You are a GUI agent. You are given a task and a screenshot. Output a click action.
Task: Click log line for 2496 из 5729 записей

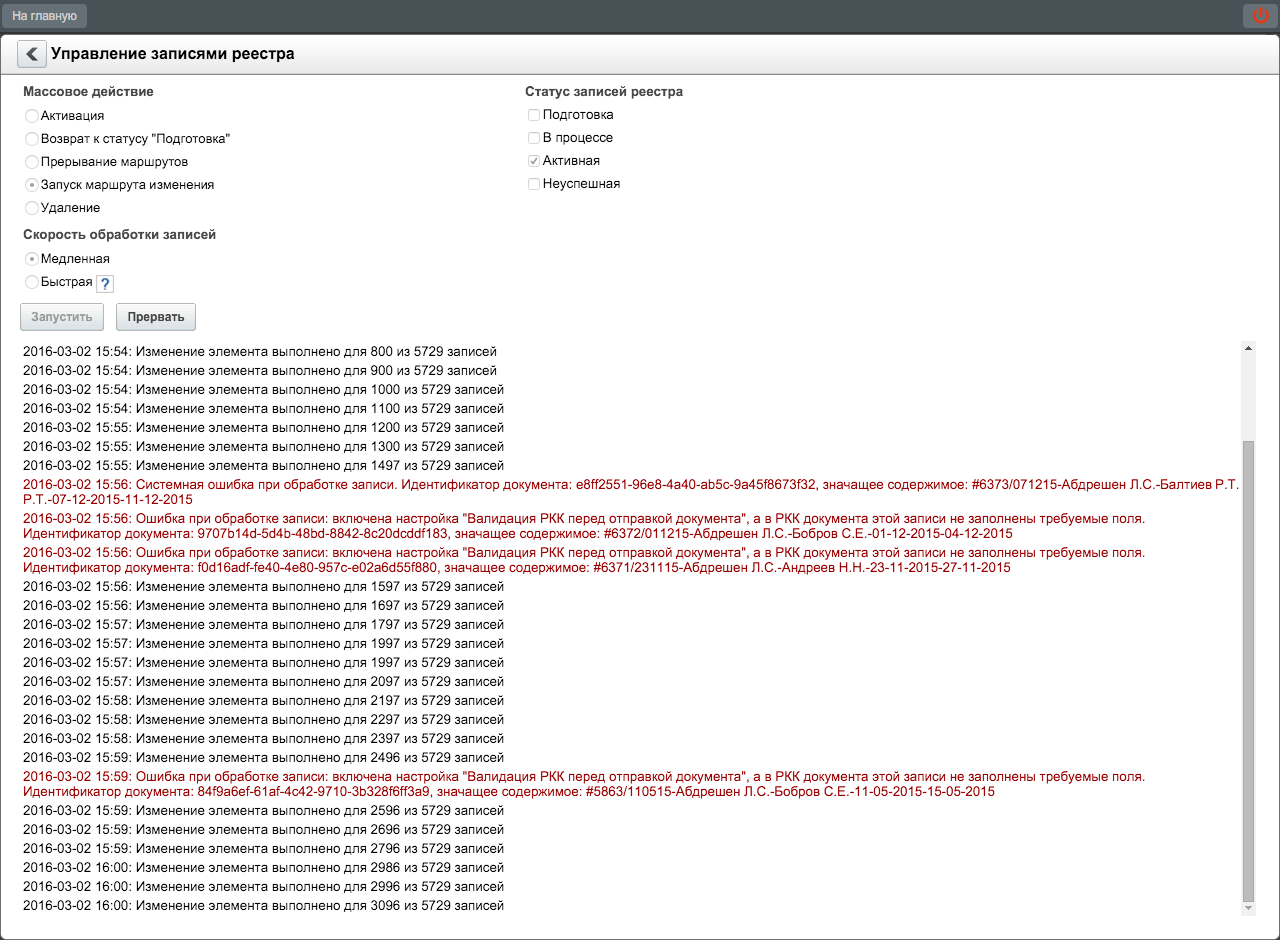(x=263, y=758)
